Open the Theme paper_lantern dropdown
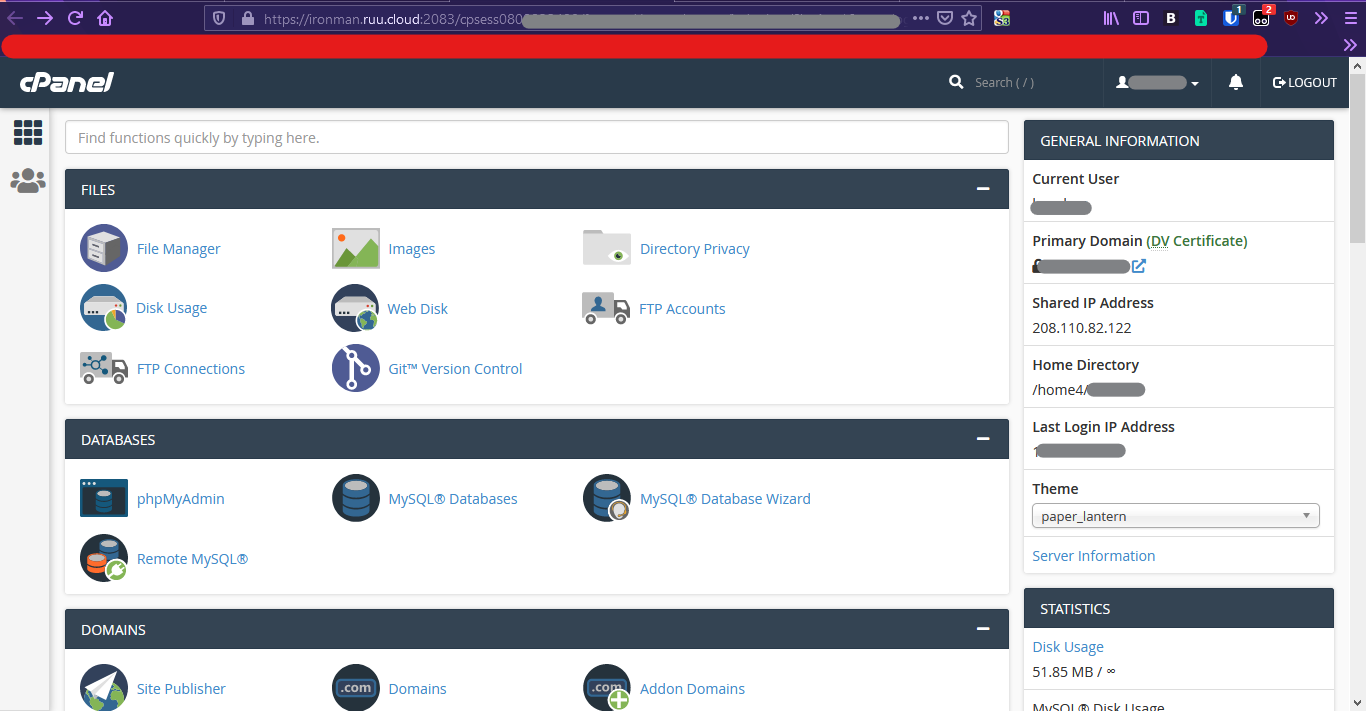 [x=1176, y=516]
